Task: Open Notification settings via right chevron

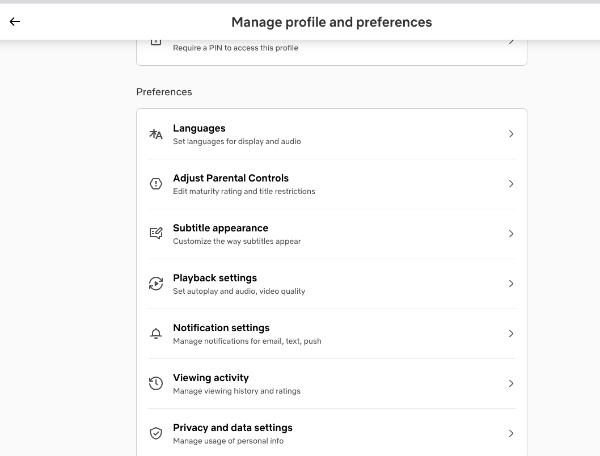Action: pos(511,334)
